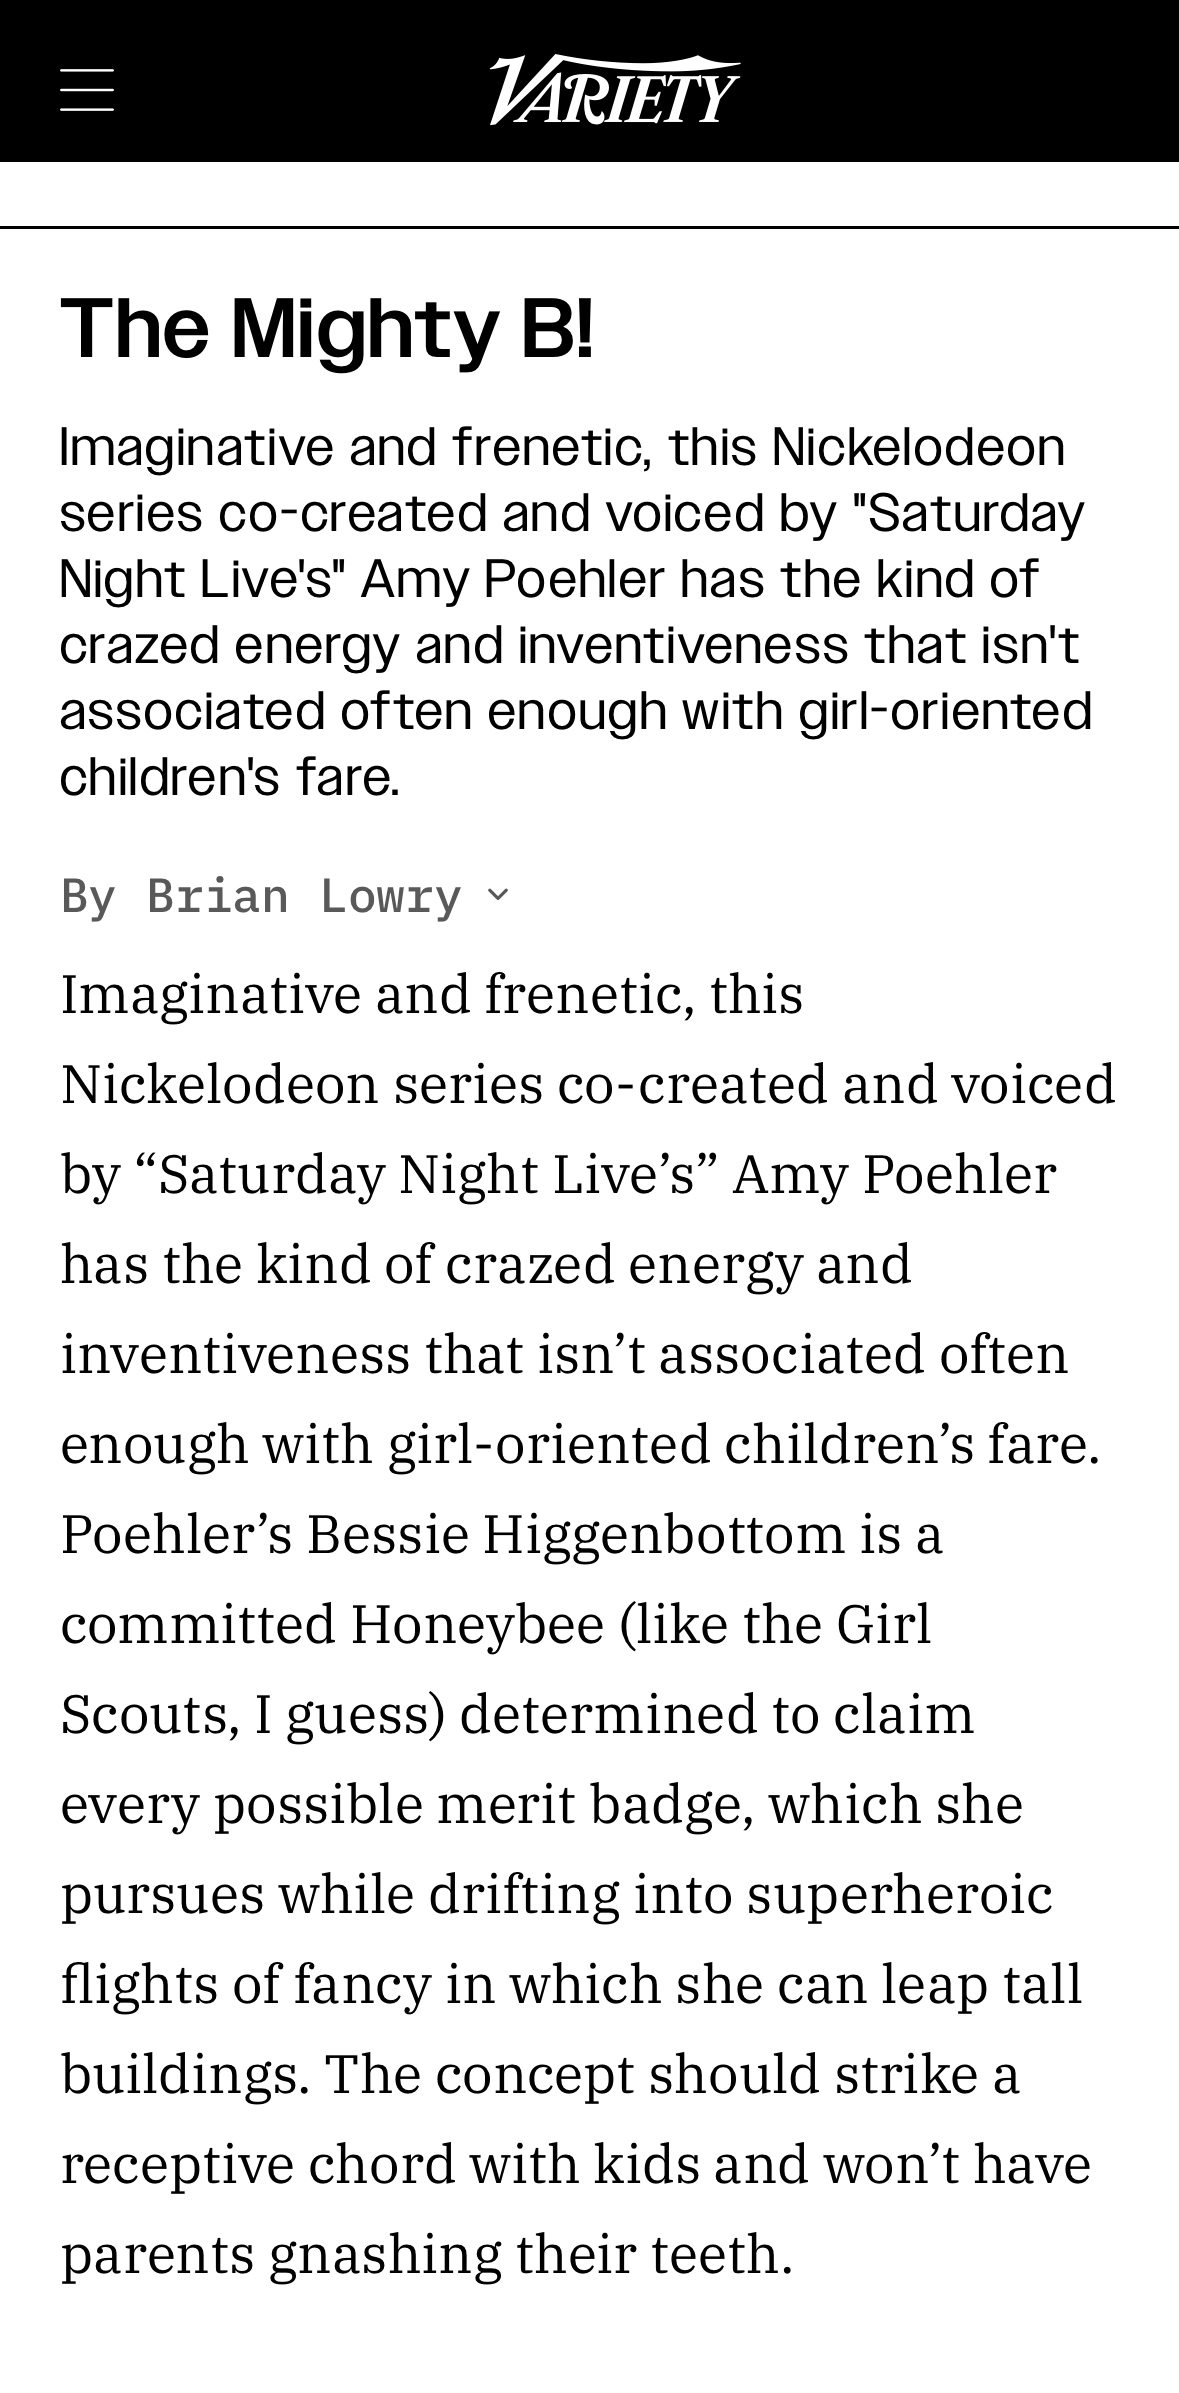
Task: Click "children's fare." in the summary deck
Action: (229, 777)
